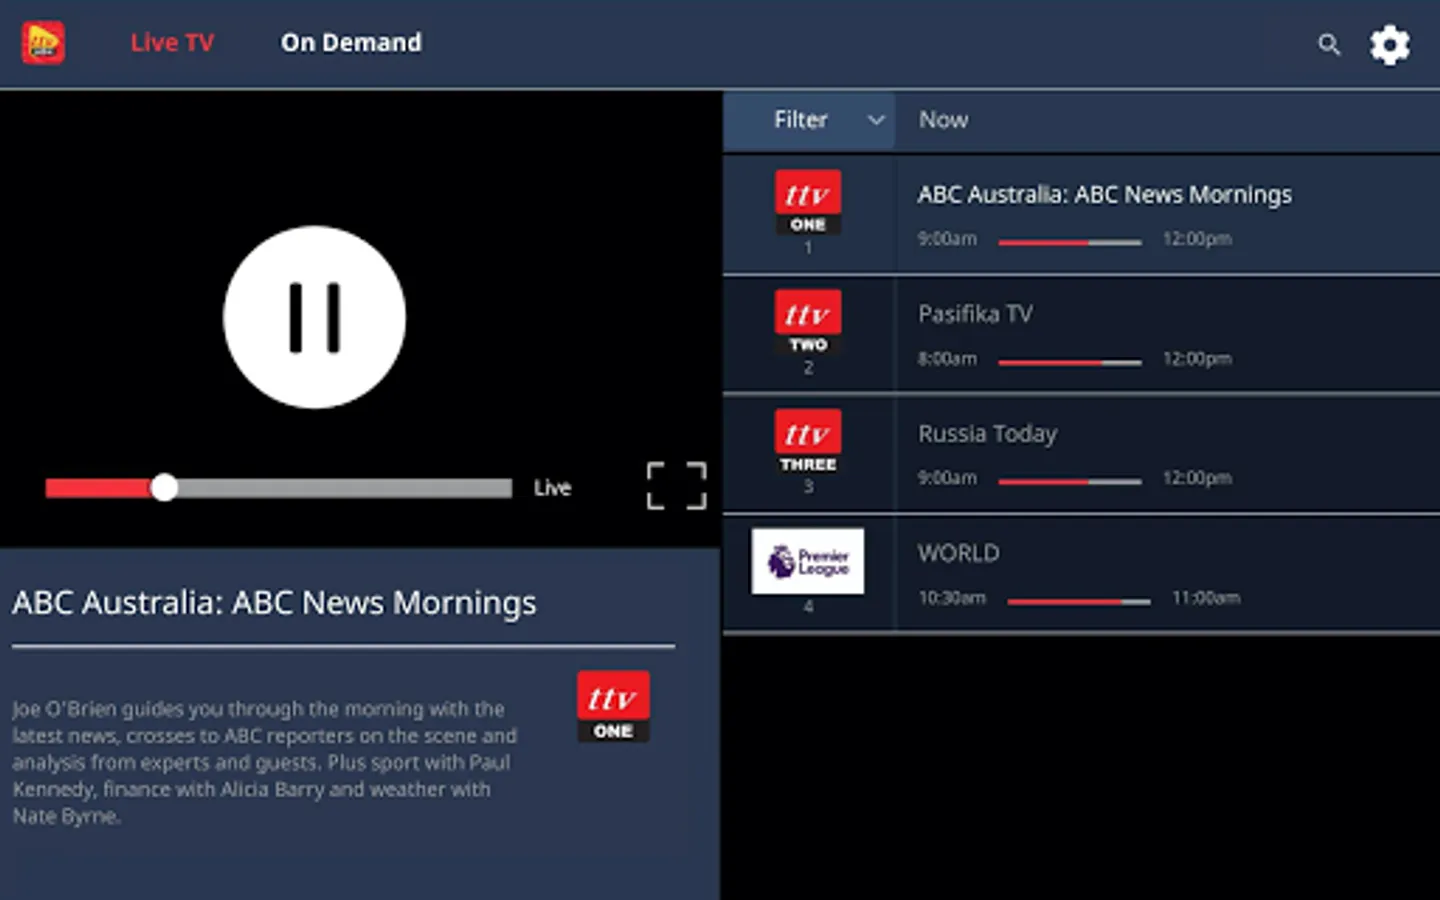Open settings via the gear icon
Viewport: 1440px width, 900px height.
[x=1390, y=45]
